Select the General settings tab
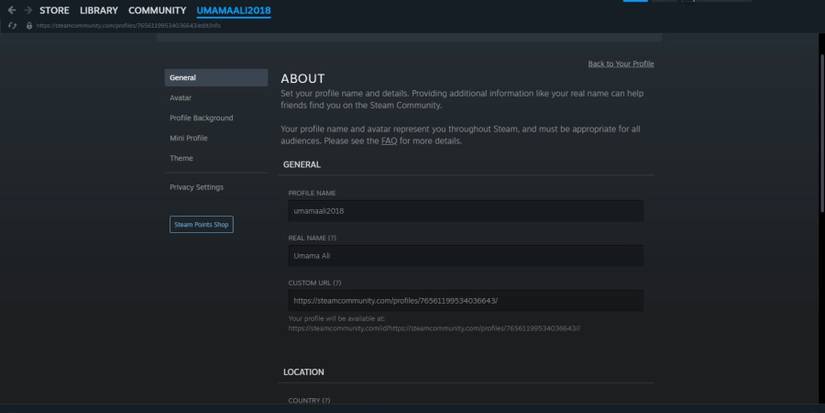This screenshot has width=825, height=413. [x=216, y=77]
